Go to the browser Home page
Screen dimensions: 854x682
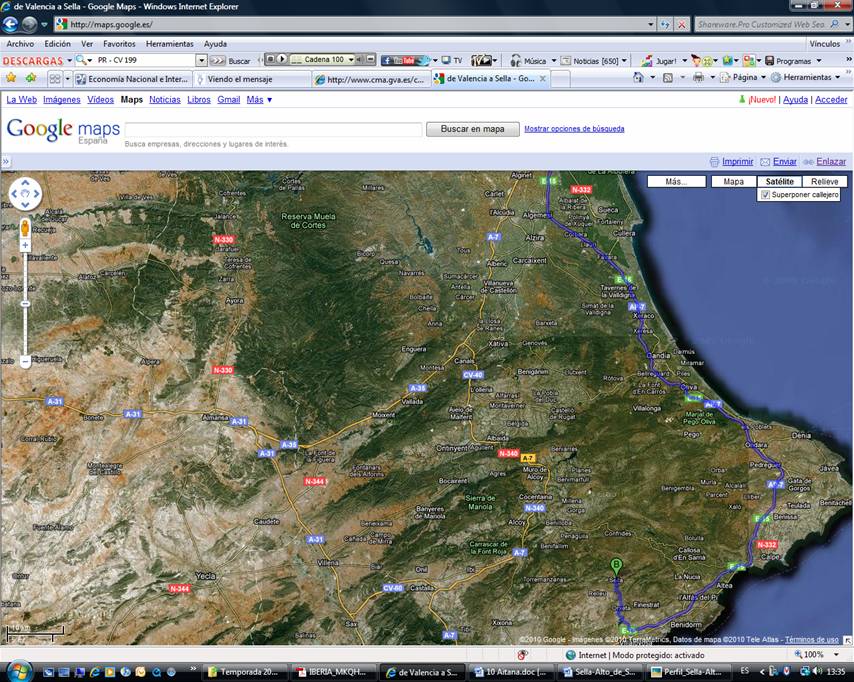[638, 77]
